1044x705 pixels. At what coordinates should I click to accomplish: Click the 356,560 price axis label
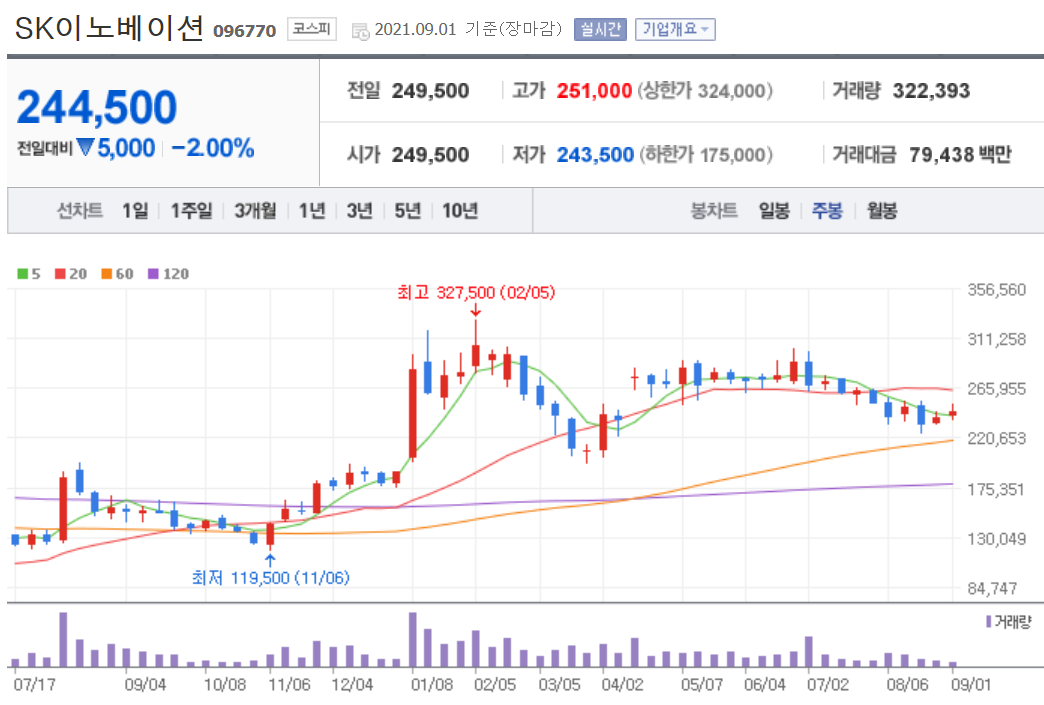[x=997, y=290]
